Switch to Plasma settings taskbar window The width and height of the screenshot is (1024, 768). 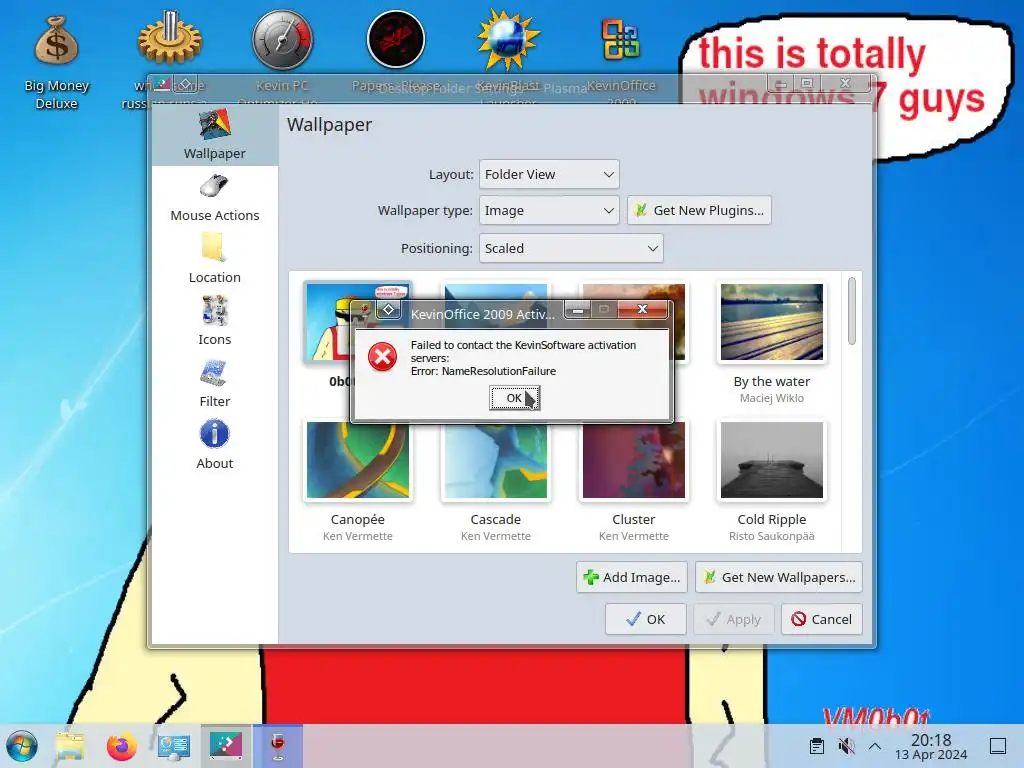click(x=225, y=746)
